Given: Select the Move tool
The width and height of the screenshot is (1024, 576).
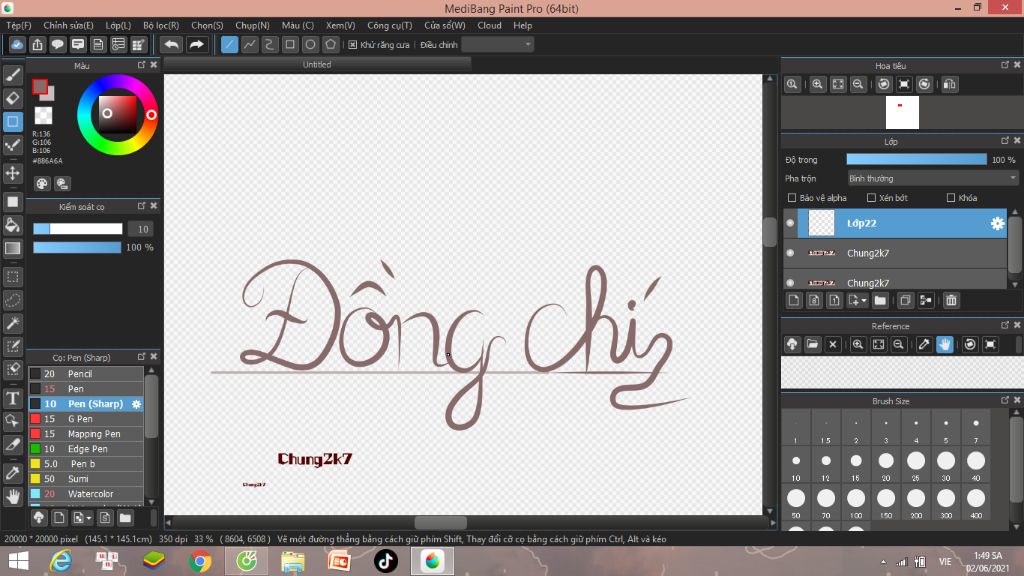Looking at the screenshot, I should point(12,173).
